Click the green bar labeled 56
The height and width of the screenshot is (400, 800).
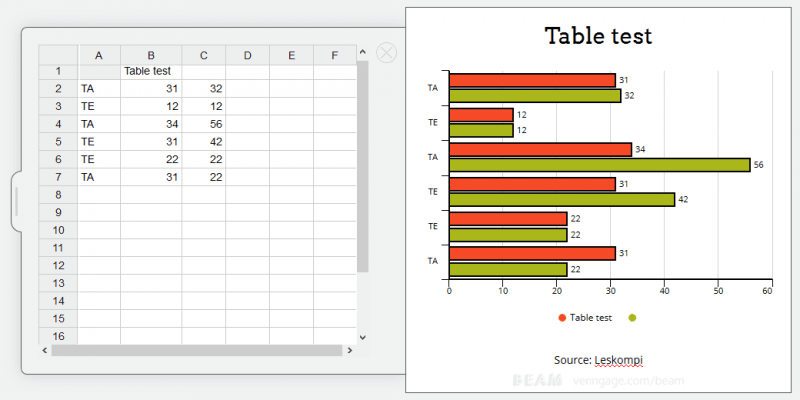click(x=599, y=165)
